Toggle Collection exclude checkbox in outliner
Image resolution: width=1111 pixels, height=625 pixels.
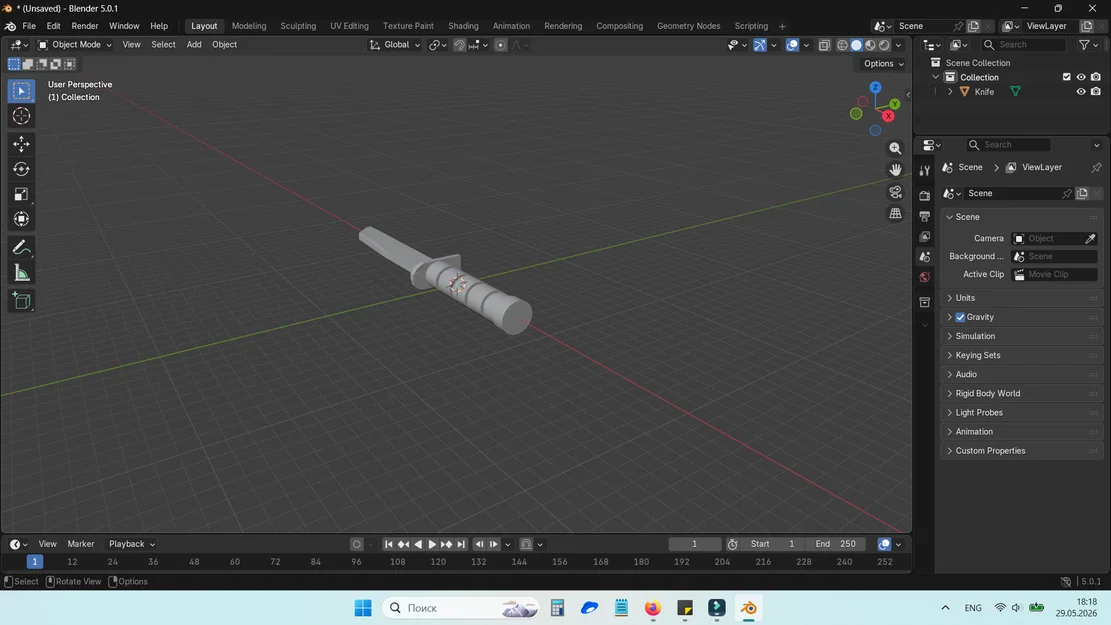click(1066, 77)
